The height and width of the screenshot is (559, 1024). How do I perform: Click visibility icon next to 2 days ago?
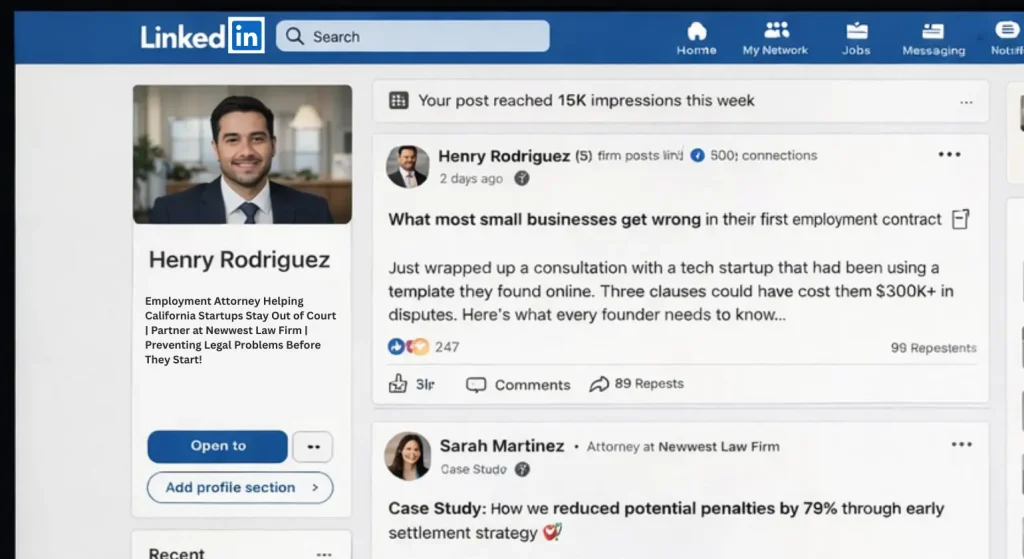[521, 178]
